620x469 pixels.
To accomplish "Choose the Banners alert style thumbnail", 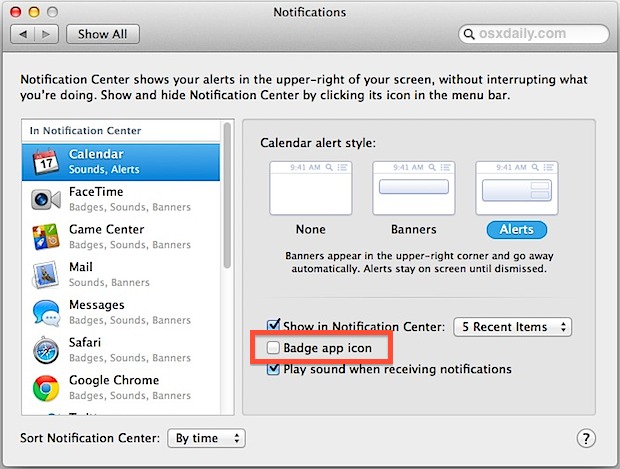I will (414, 188).
